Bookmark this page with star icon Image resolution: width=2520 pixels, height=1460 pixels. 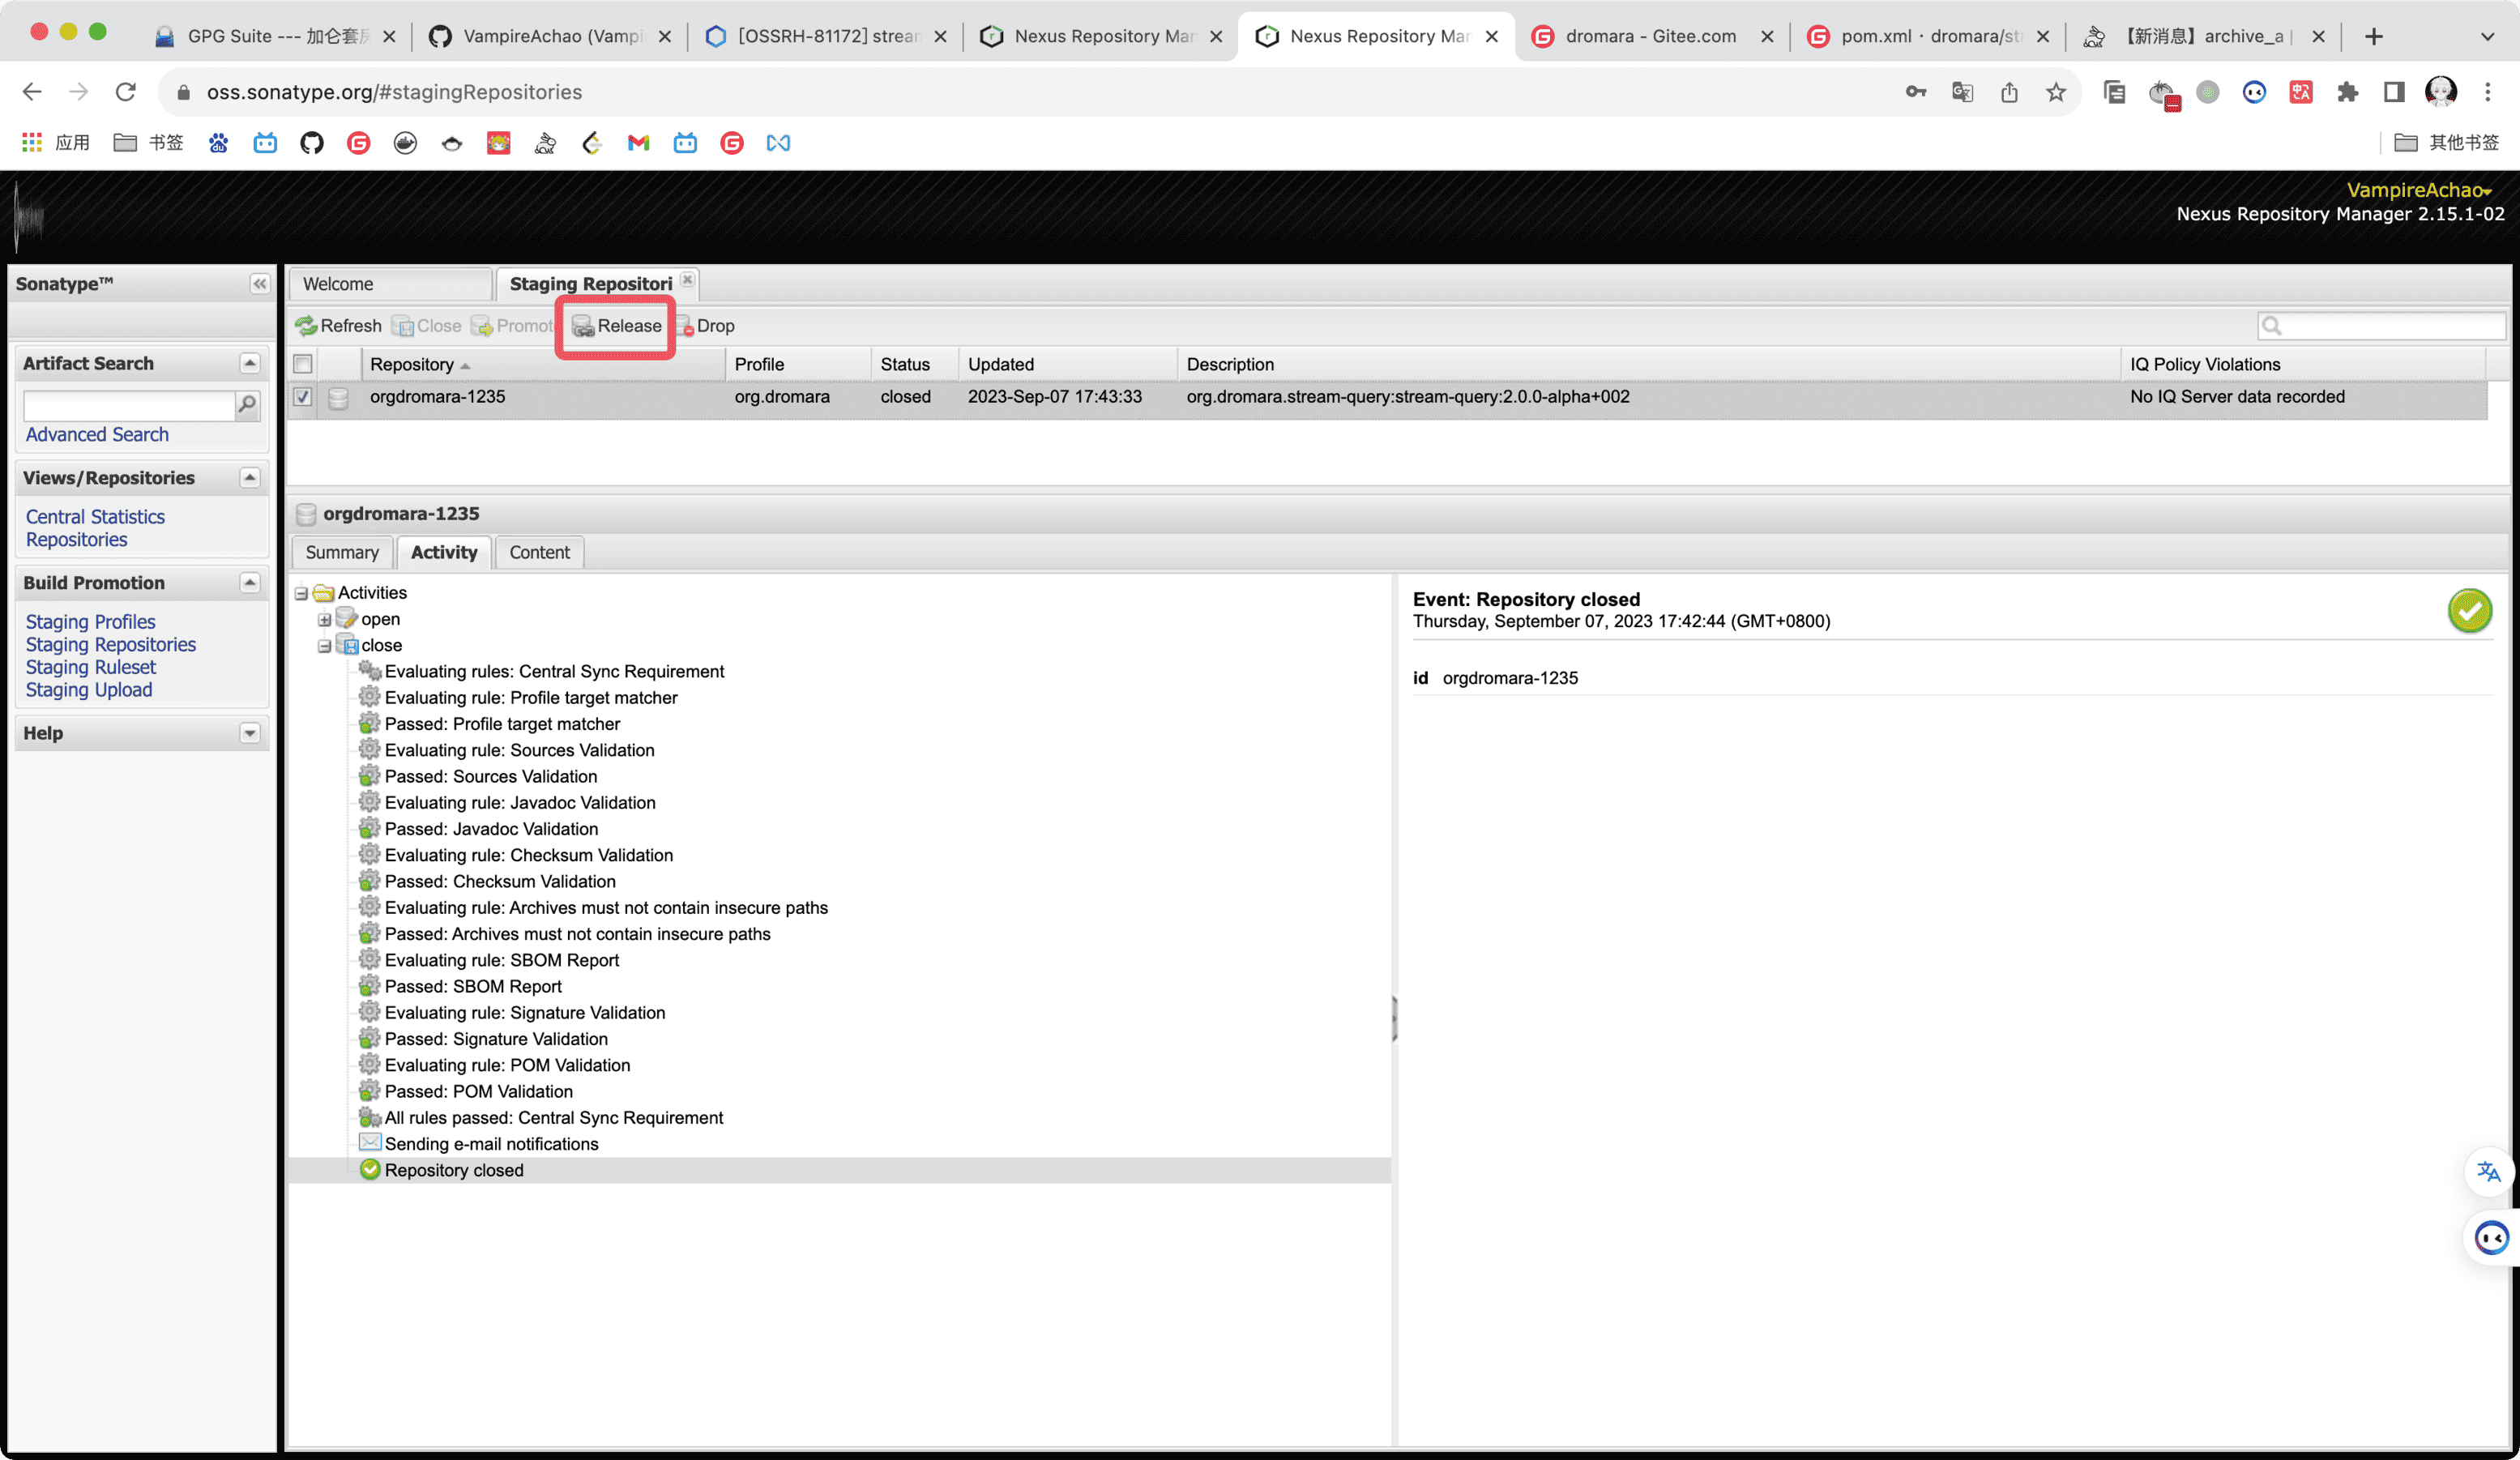tap(2056, 92)
